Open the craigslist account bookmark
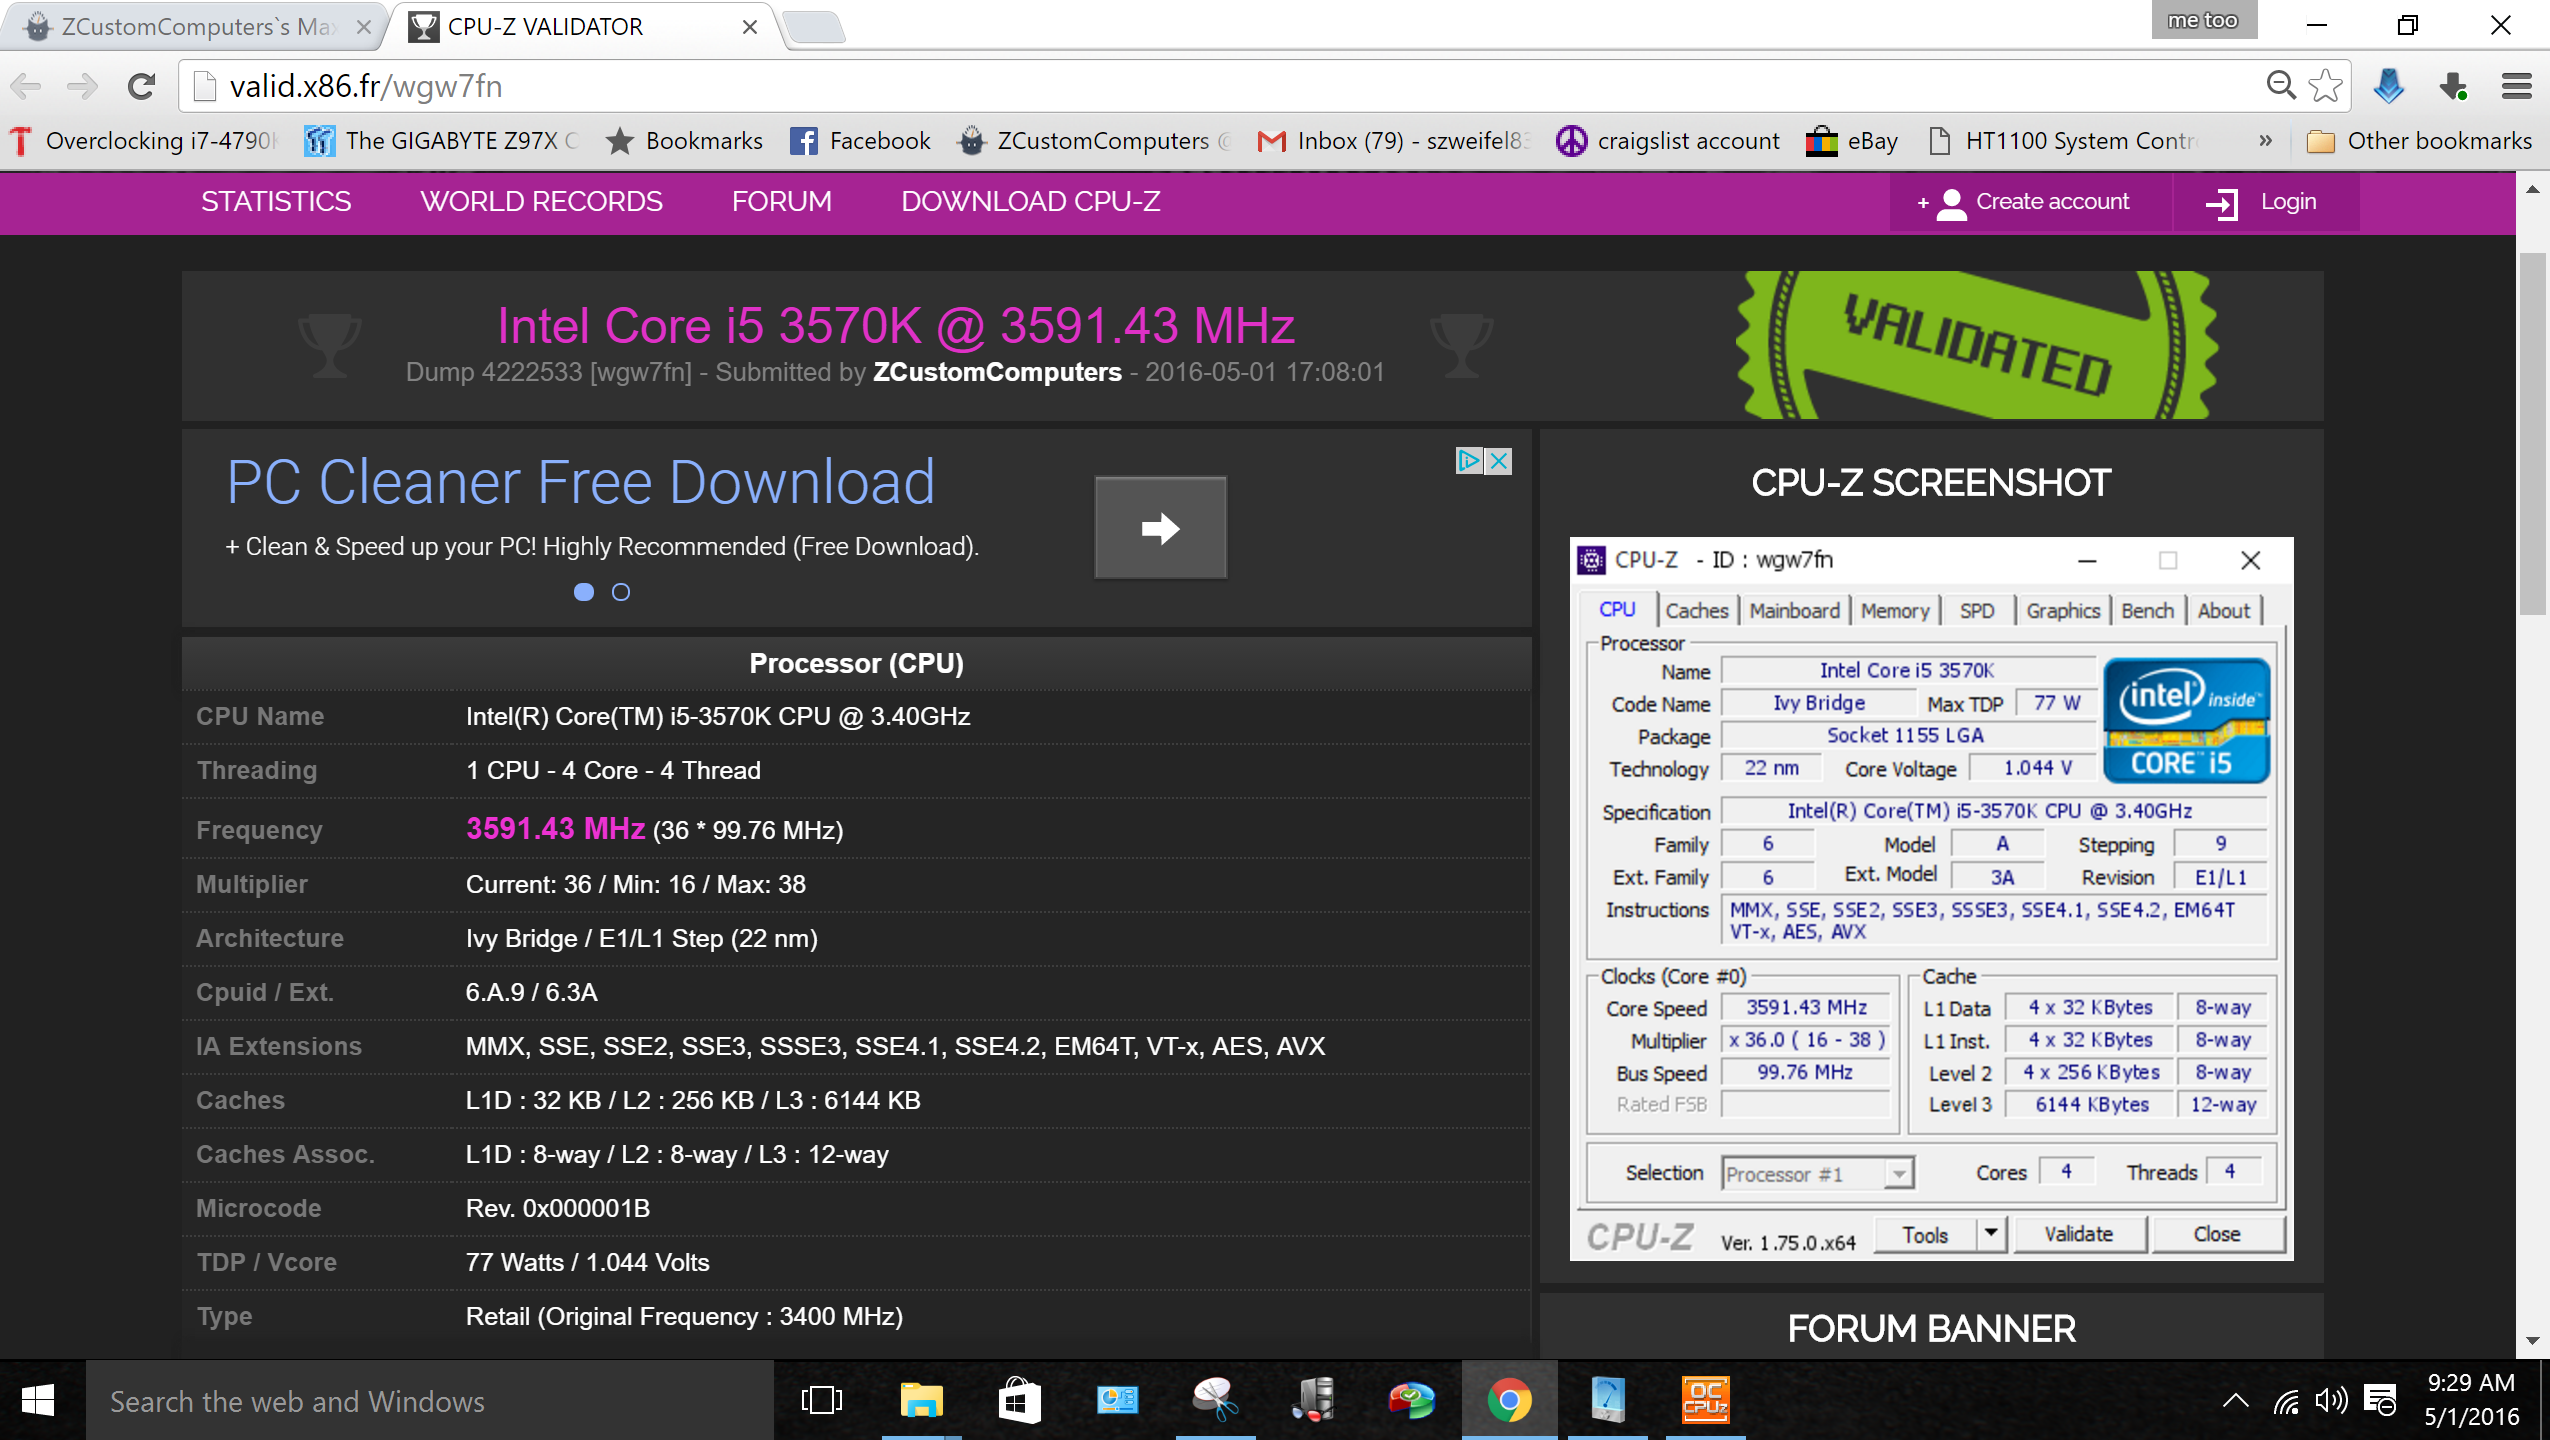This screenshot has height=1440, width=2550. [1668, 141]
